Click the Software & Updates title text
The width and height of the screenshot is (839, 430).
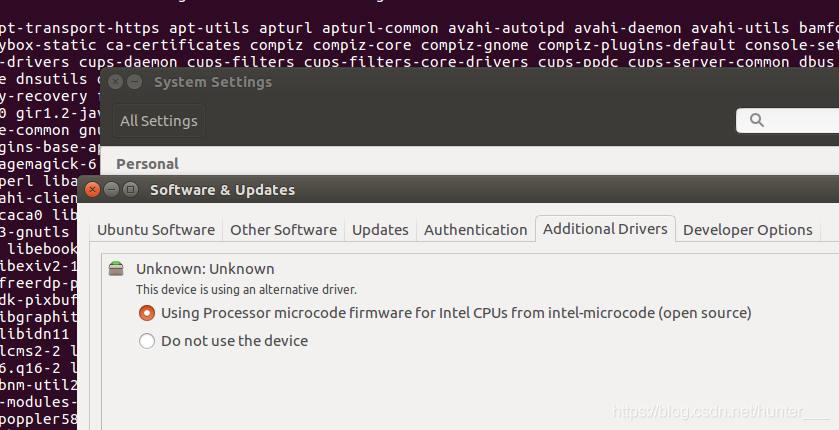(222, 189)
